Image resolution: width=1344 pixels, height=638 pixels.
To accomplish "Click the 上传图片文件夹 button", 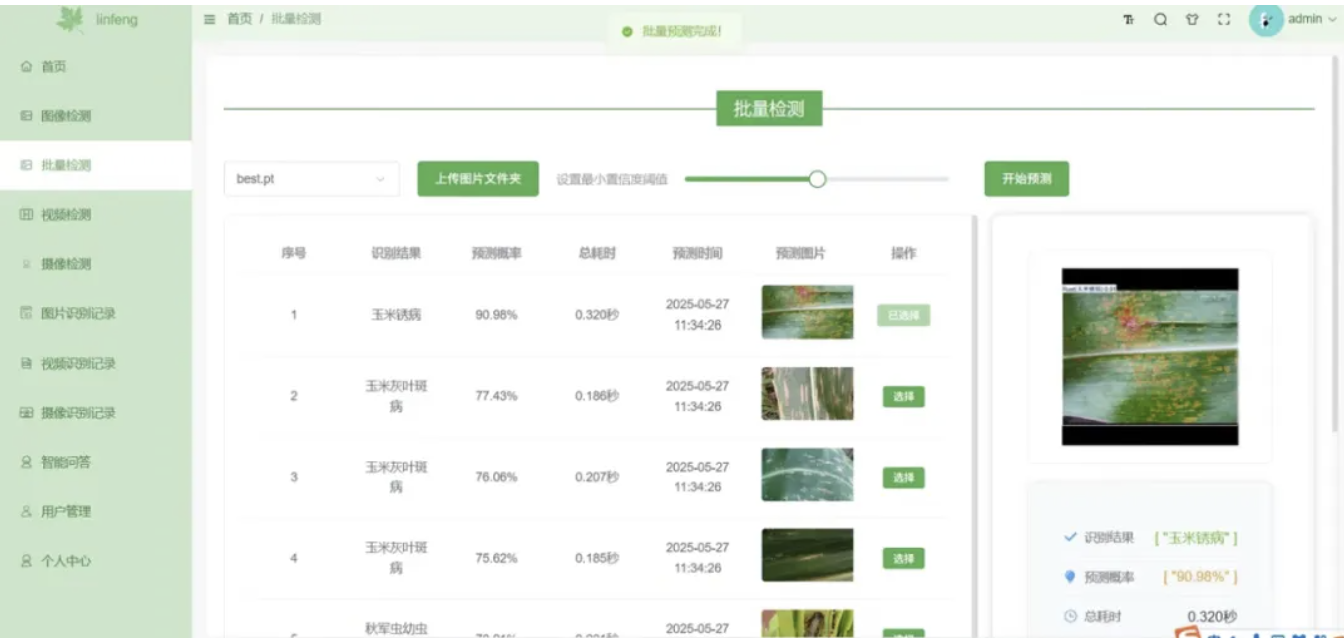I will (x=478, y=179).
